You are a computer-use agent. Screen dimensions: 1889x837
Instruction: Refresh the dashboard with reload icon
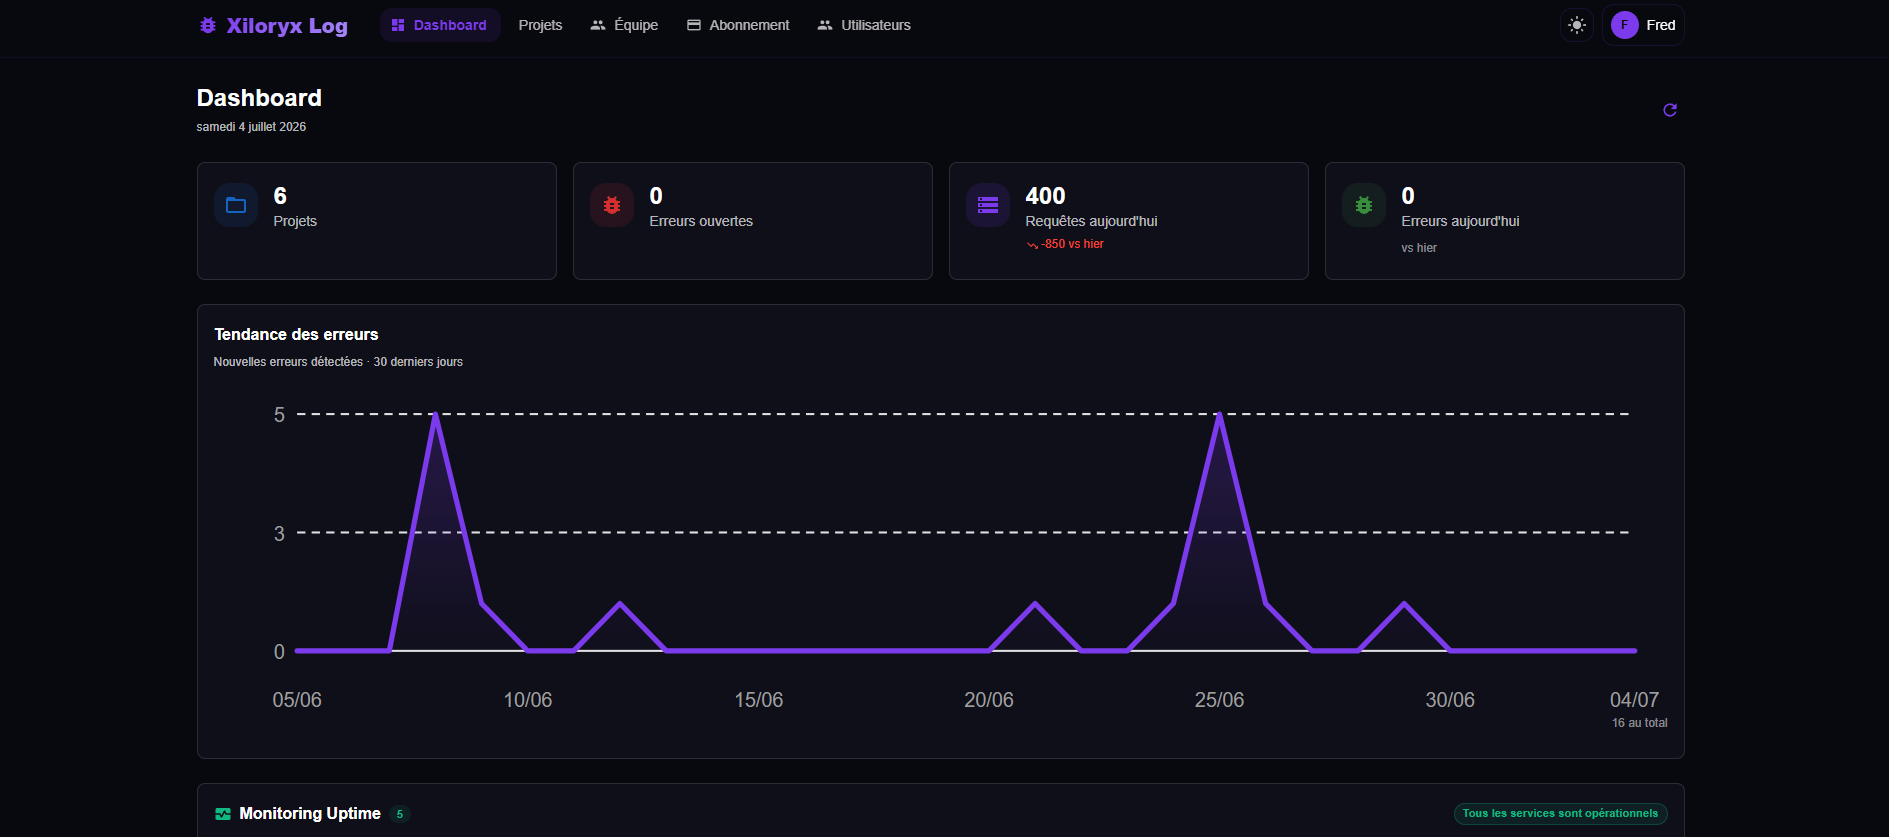click(x=1669, y=110)
